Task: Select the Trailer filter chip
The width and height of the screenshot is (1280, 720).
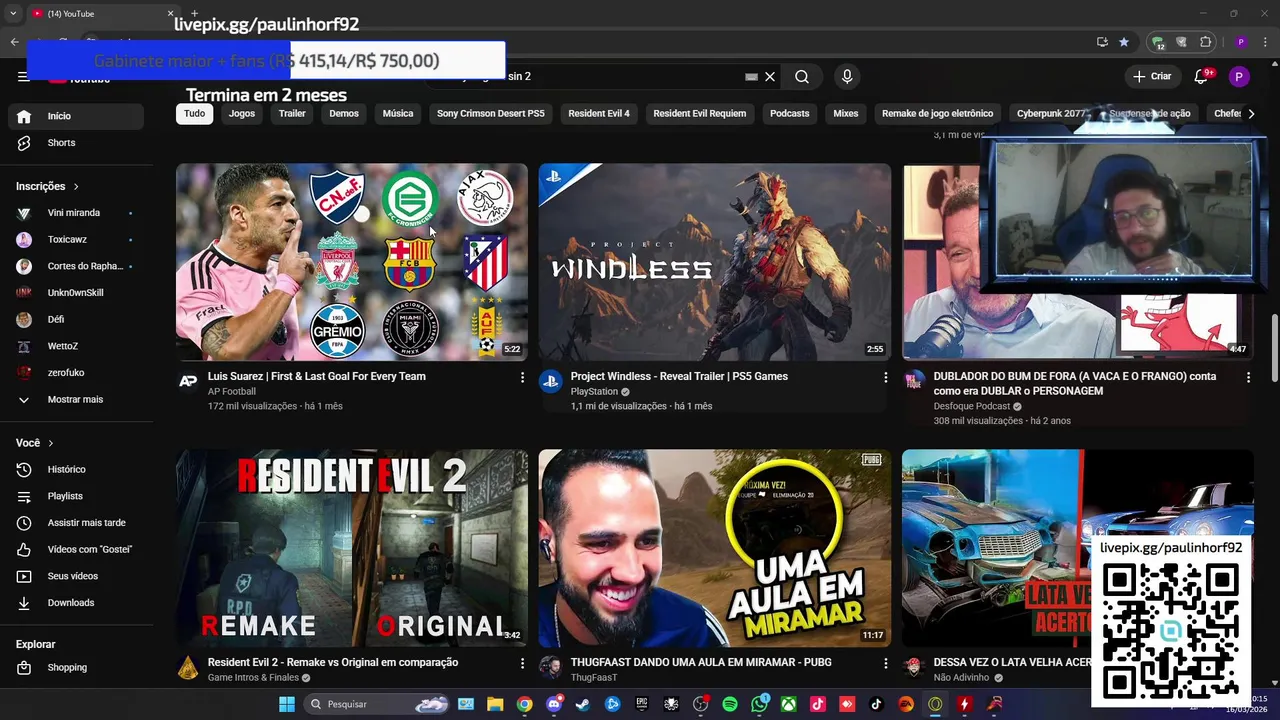Action: pos(292,114)
